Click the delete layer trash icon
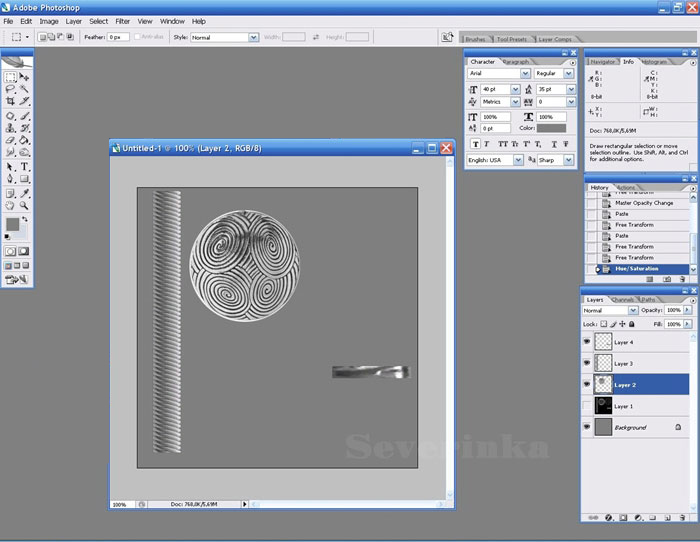Screen dimensions: 700x542 tap(682, 518)
